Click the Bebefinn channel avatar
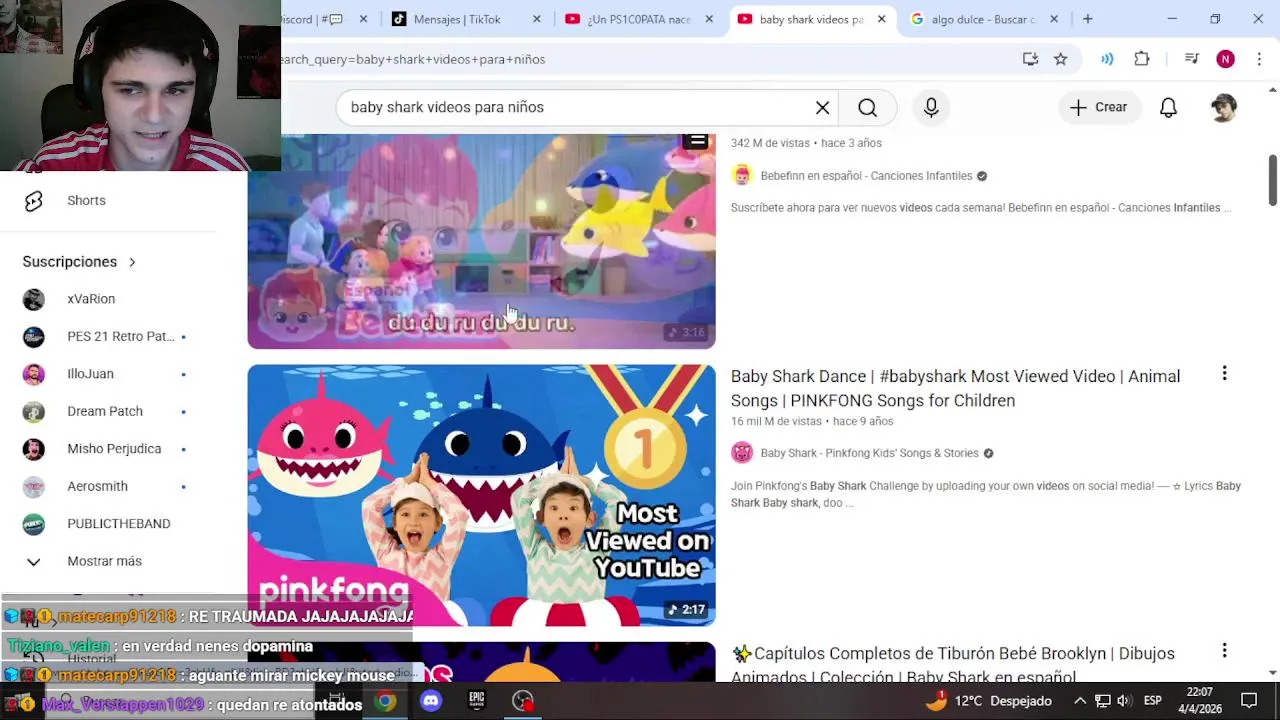1280x720 pixels. (741, 176)
